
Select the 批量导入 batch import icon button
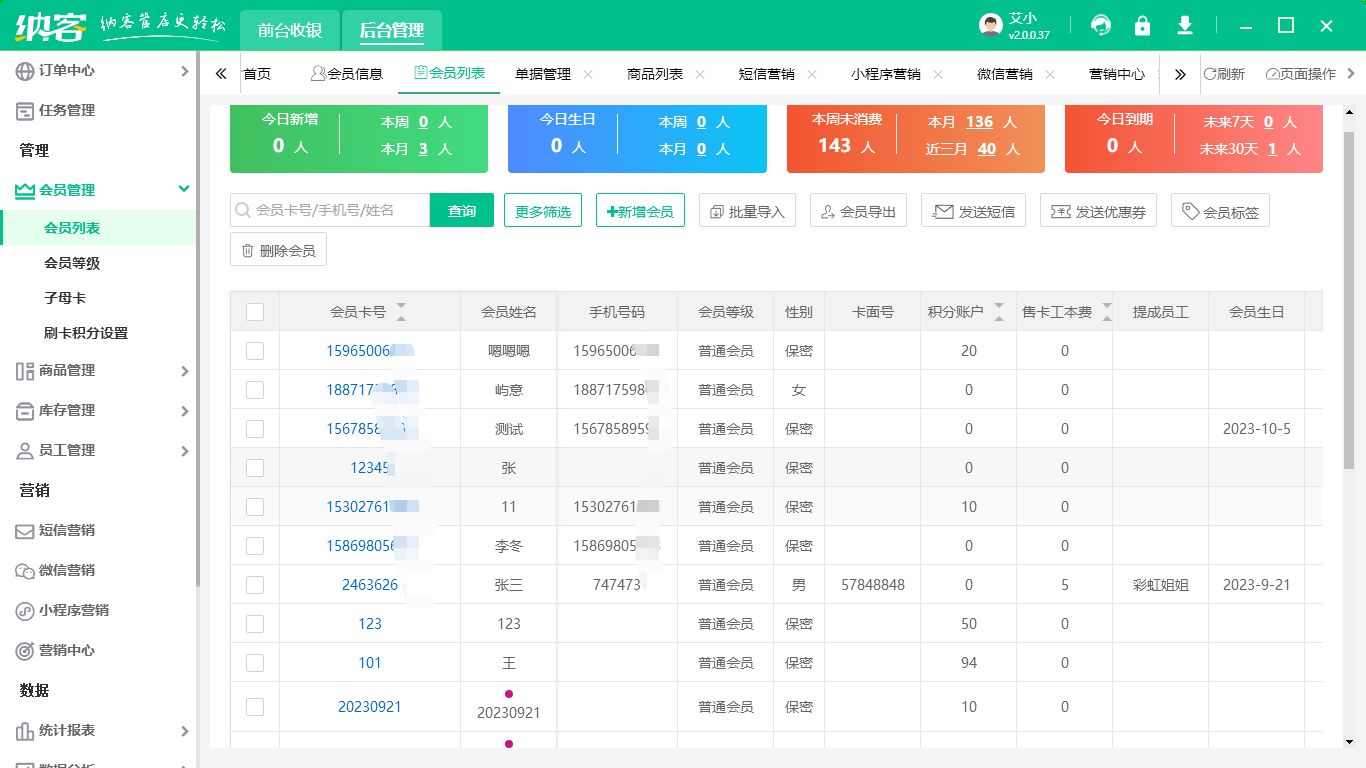(x=747, y=210)
